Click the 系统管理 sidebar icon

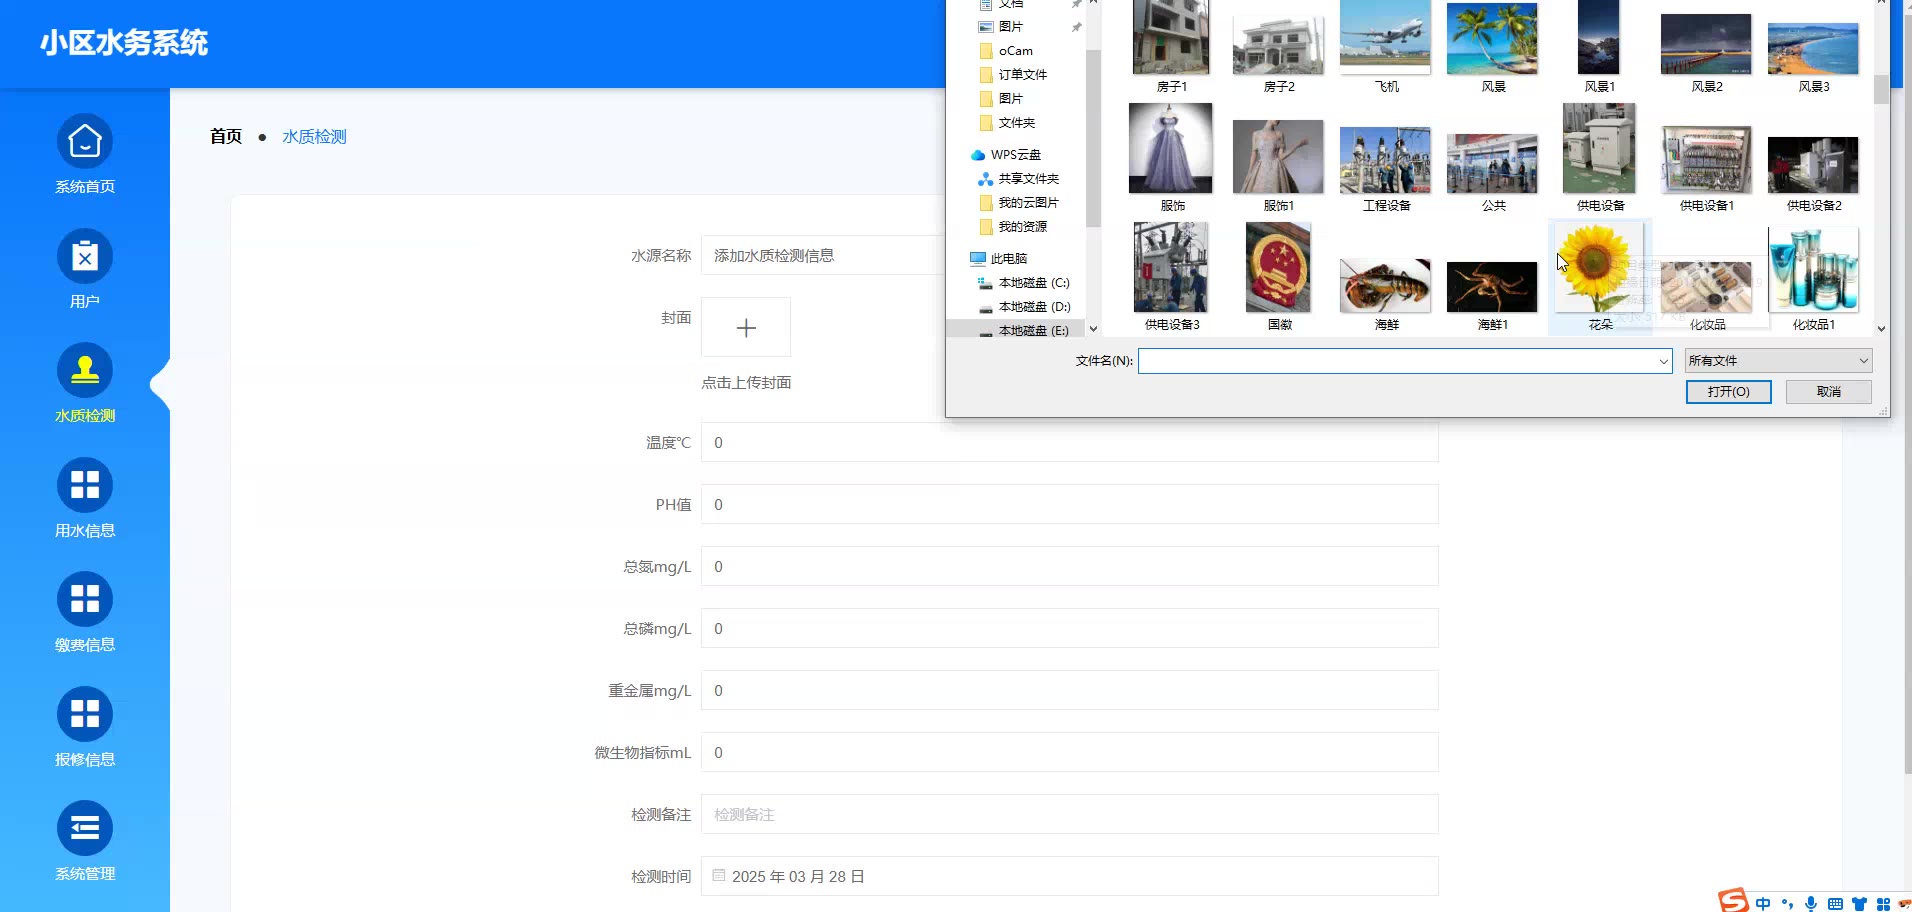pyautogui.click(x=85, y=829)
